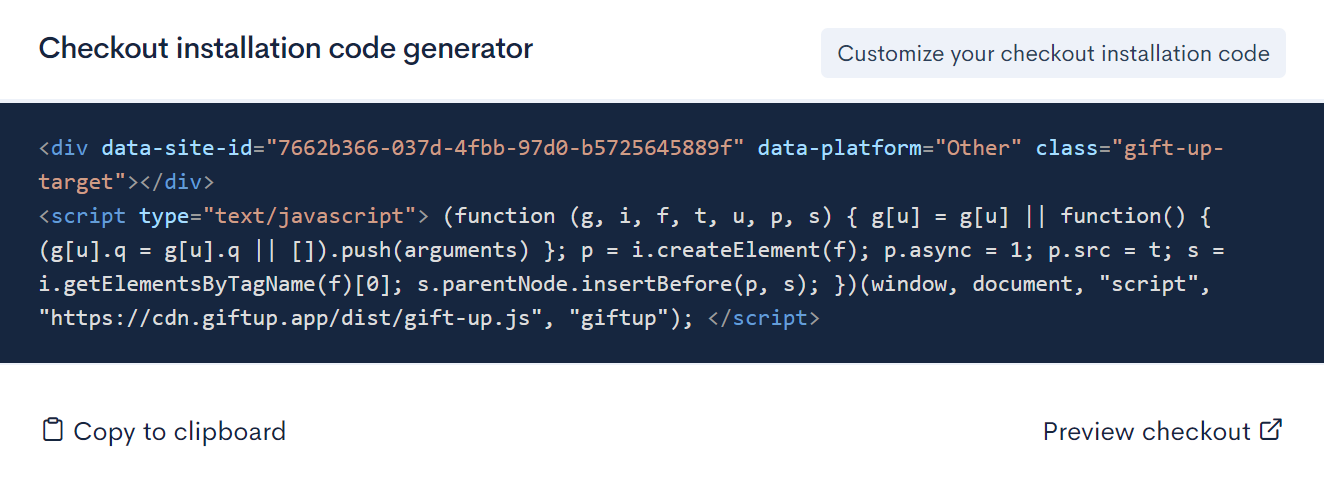Click the class="gift-up- attribute text
Screen dimensions: 1324x490
point(1129,148)
